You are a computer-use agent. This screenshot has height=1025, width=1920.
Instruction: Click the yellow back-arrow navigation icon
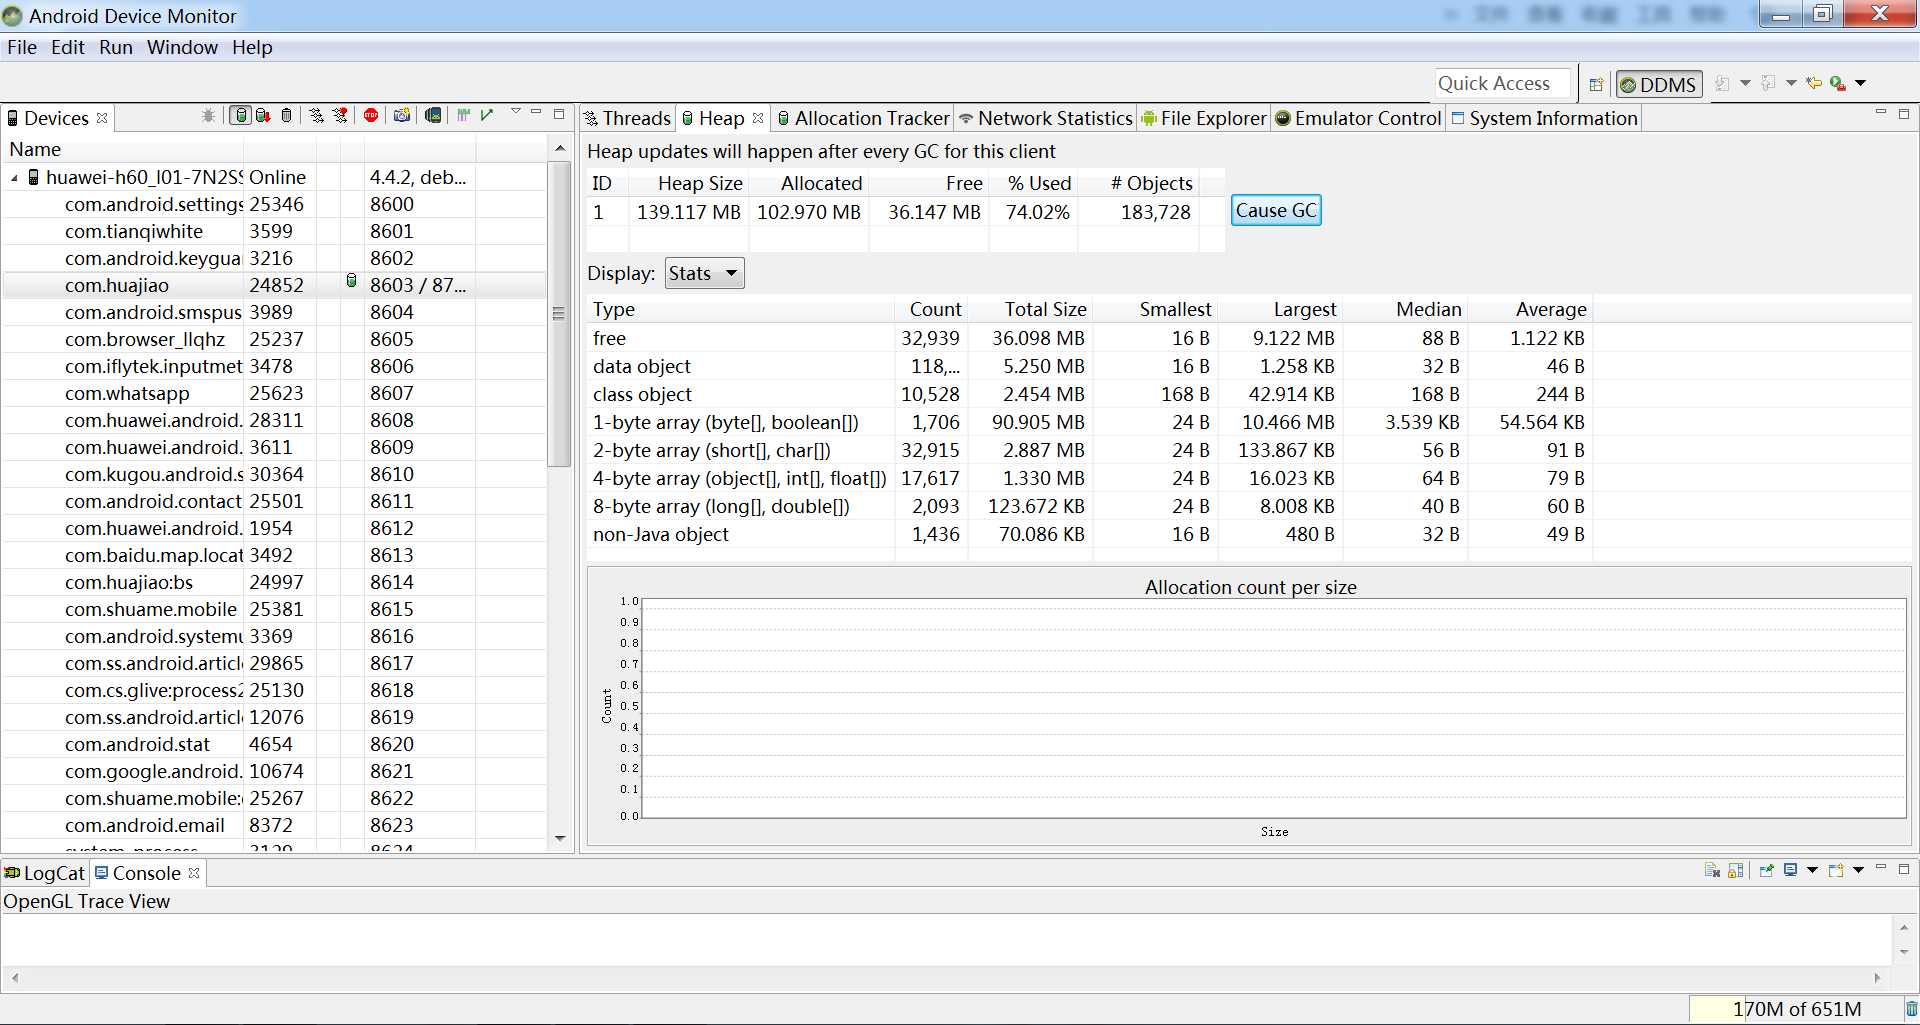(1814, 83)
